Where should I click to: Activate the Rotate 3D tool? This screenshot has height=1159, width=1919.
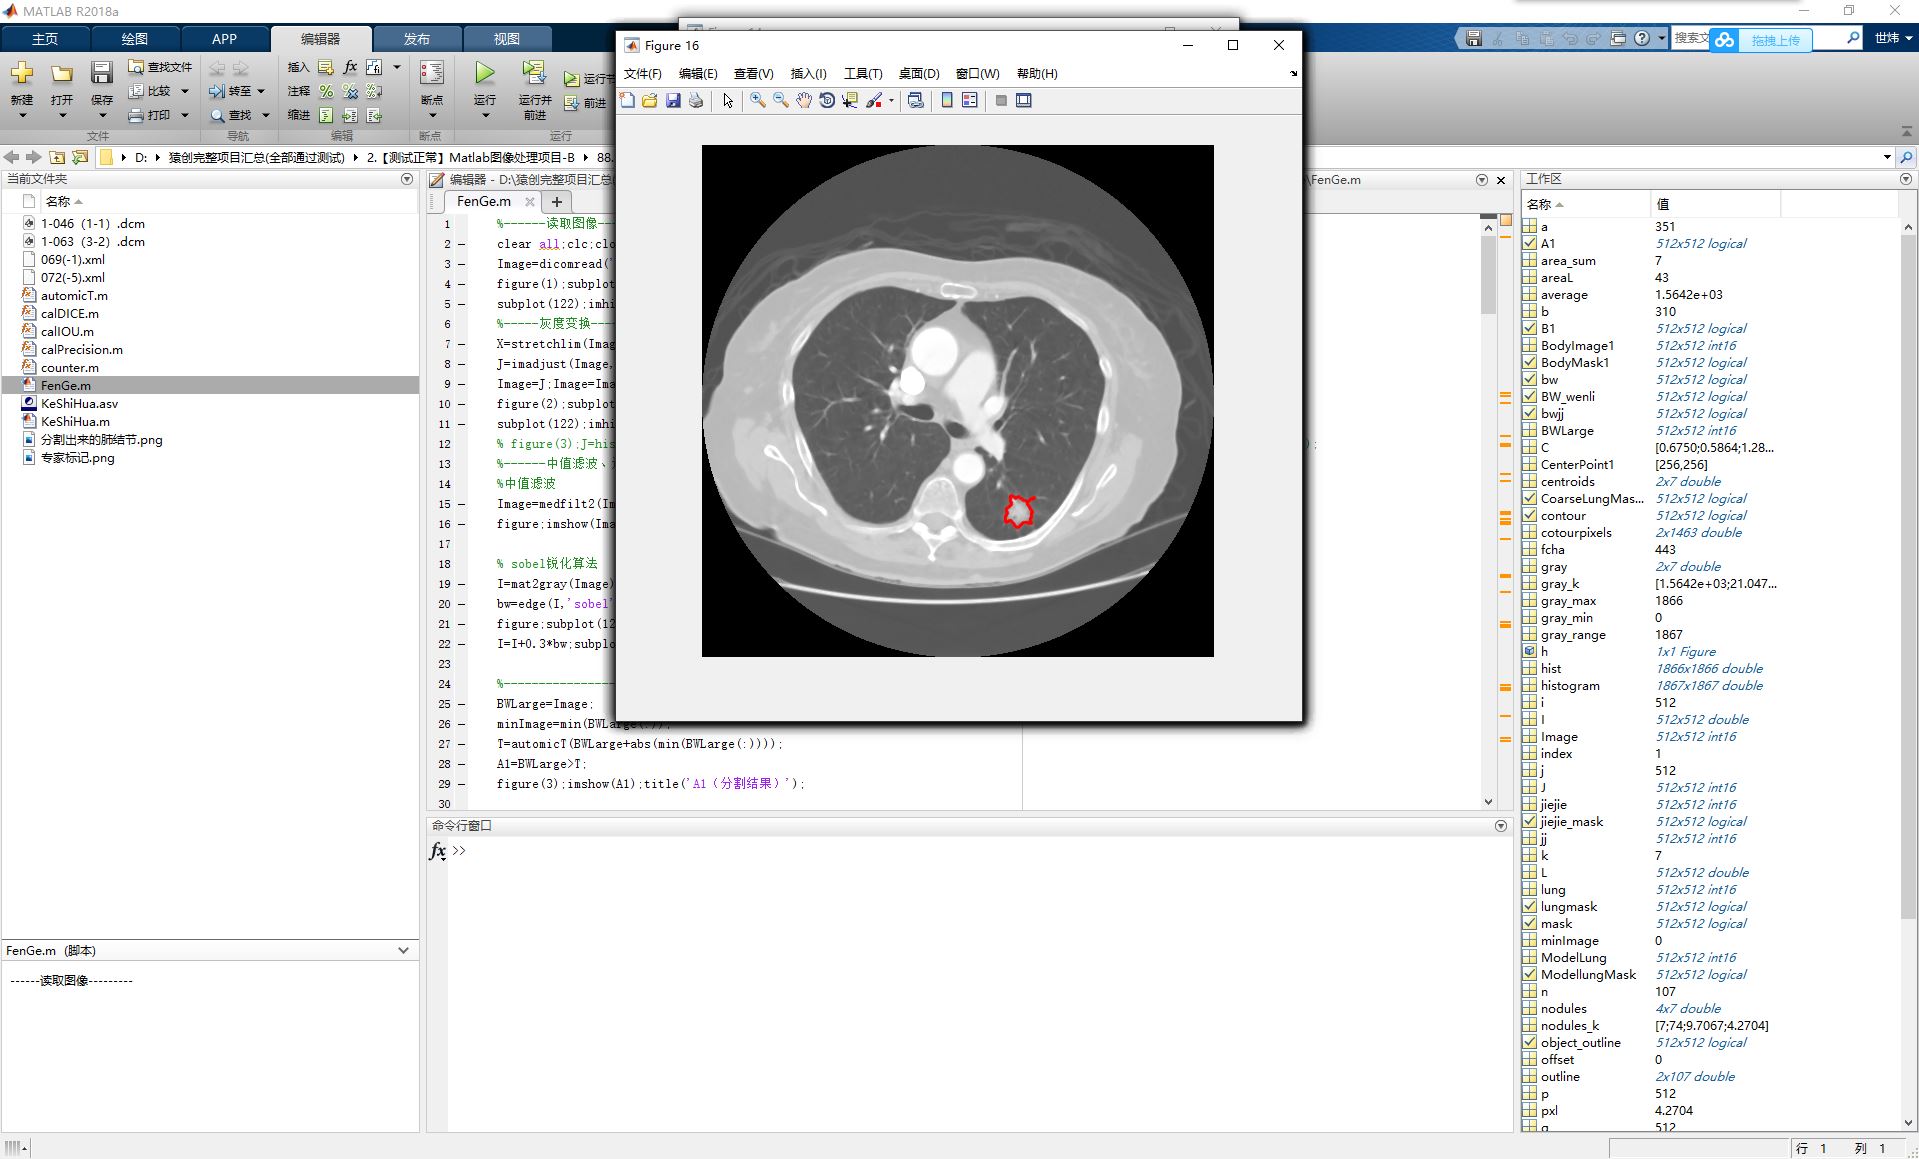point(827,100)
